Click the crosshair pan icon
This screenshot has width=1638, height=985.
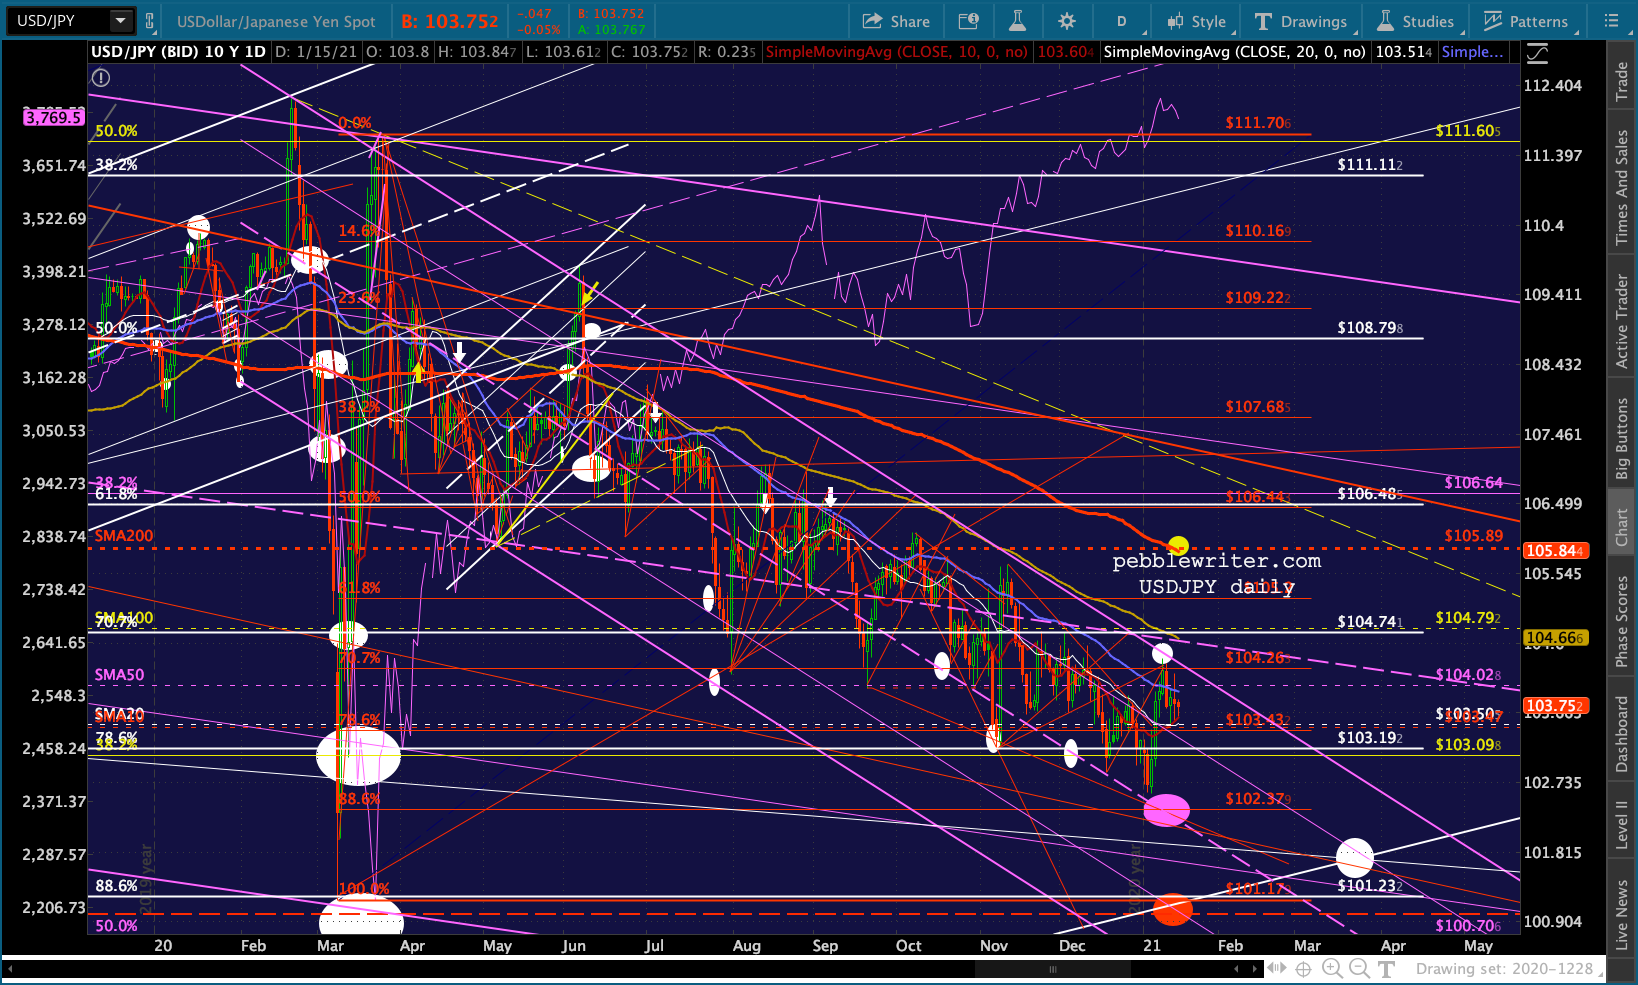tap(1303, 968)
